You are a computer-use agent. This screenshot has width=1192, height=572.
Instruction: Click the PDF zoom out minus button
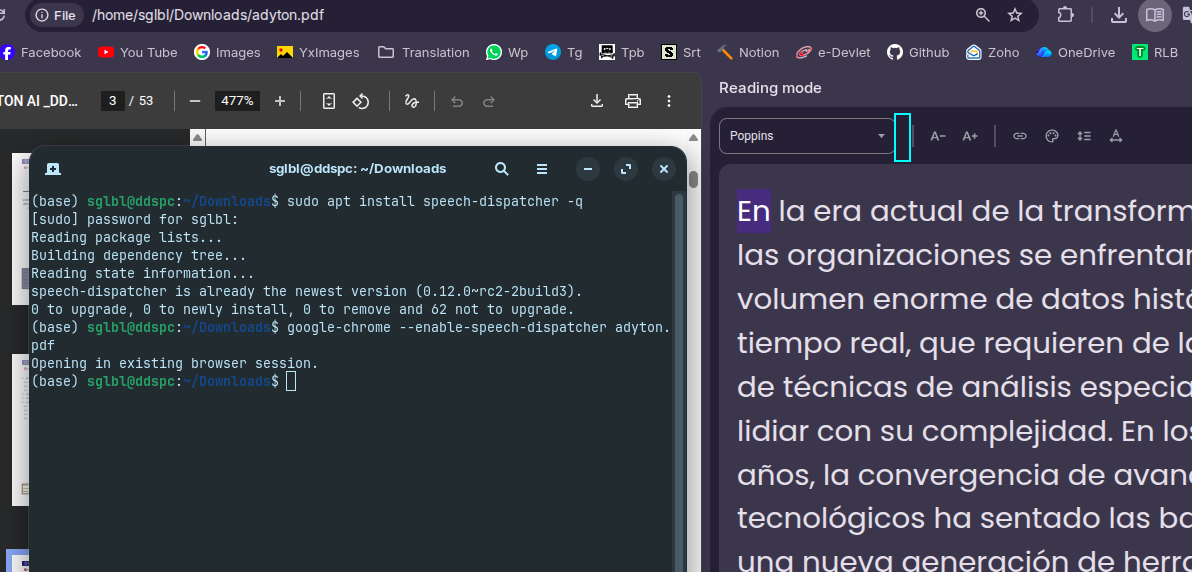[x=195, y=101]
